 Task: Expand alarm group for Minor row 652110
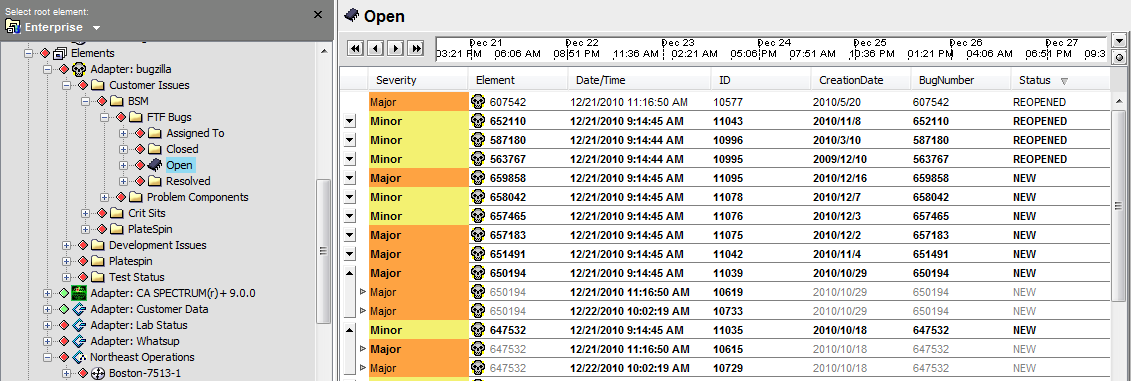350,121
